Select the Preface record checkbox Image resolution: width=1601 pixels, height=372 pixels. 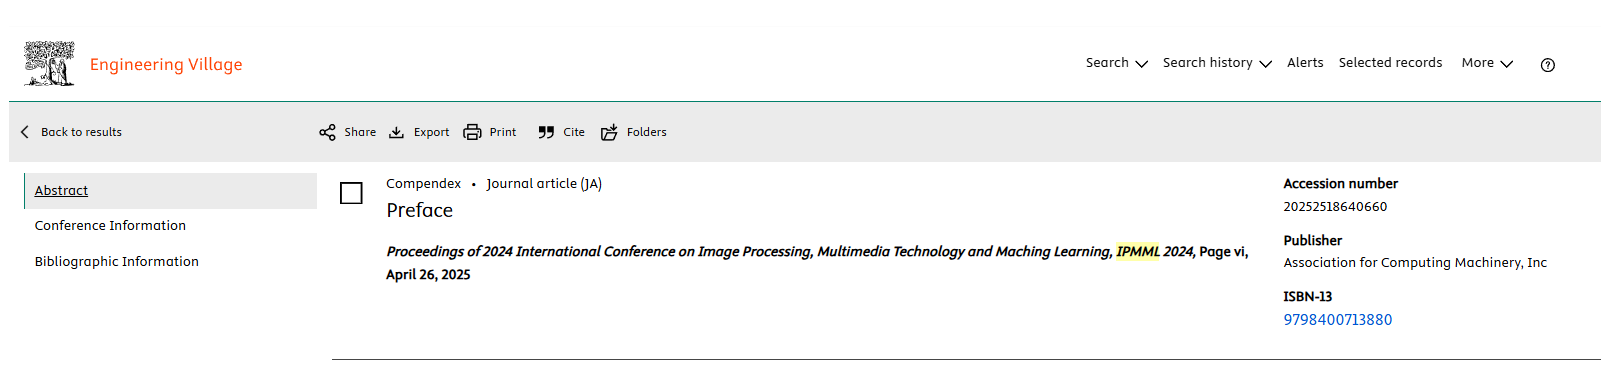coord(351,193)
